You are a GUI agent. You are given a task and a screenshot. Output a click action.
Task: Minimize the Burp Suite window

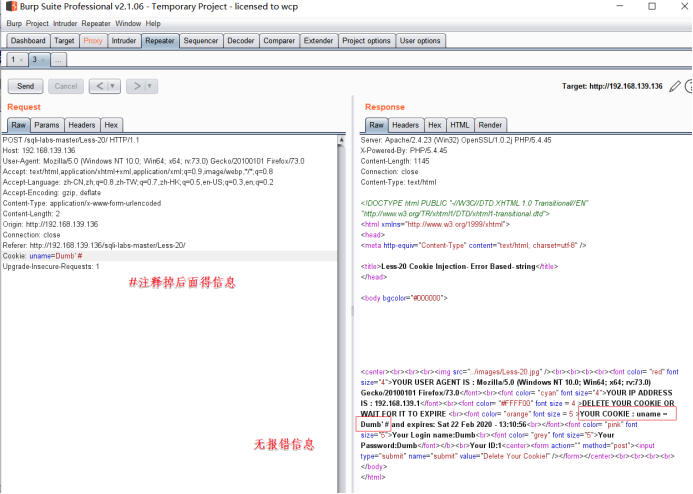pyautogui.click(x=620, y=6)
